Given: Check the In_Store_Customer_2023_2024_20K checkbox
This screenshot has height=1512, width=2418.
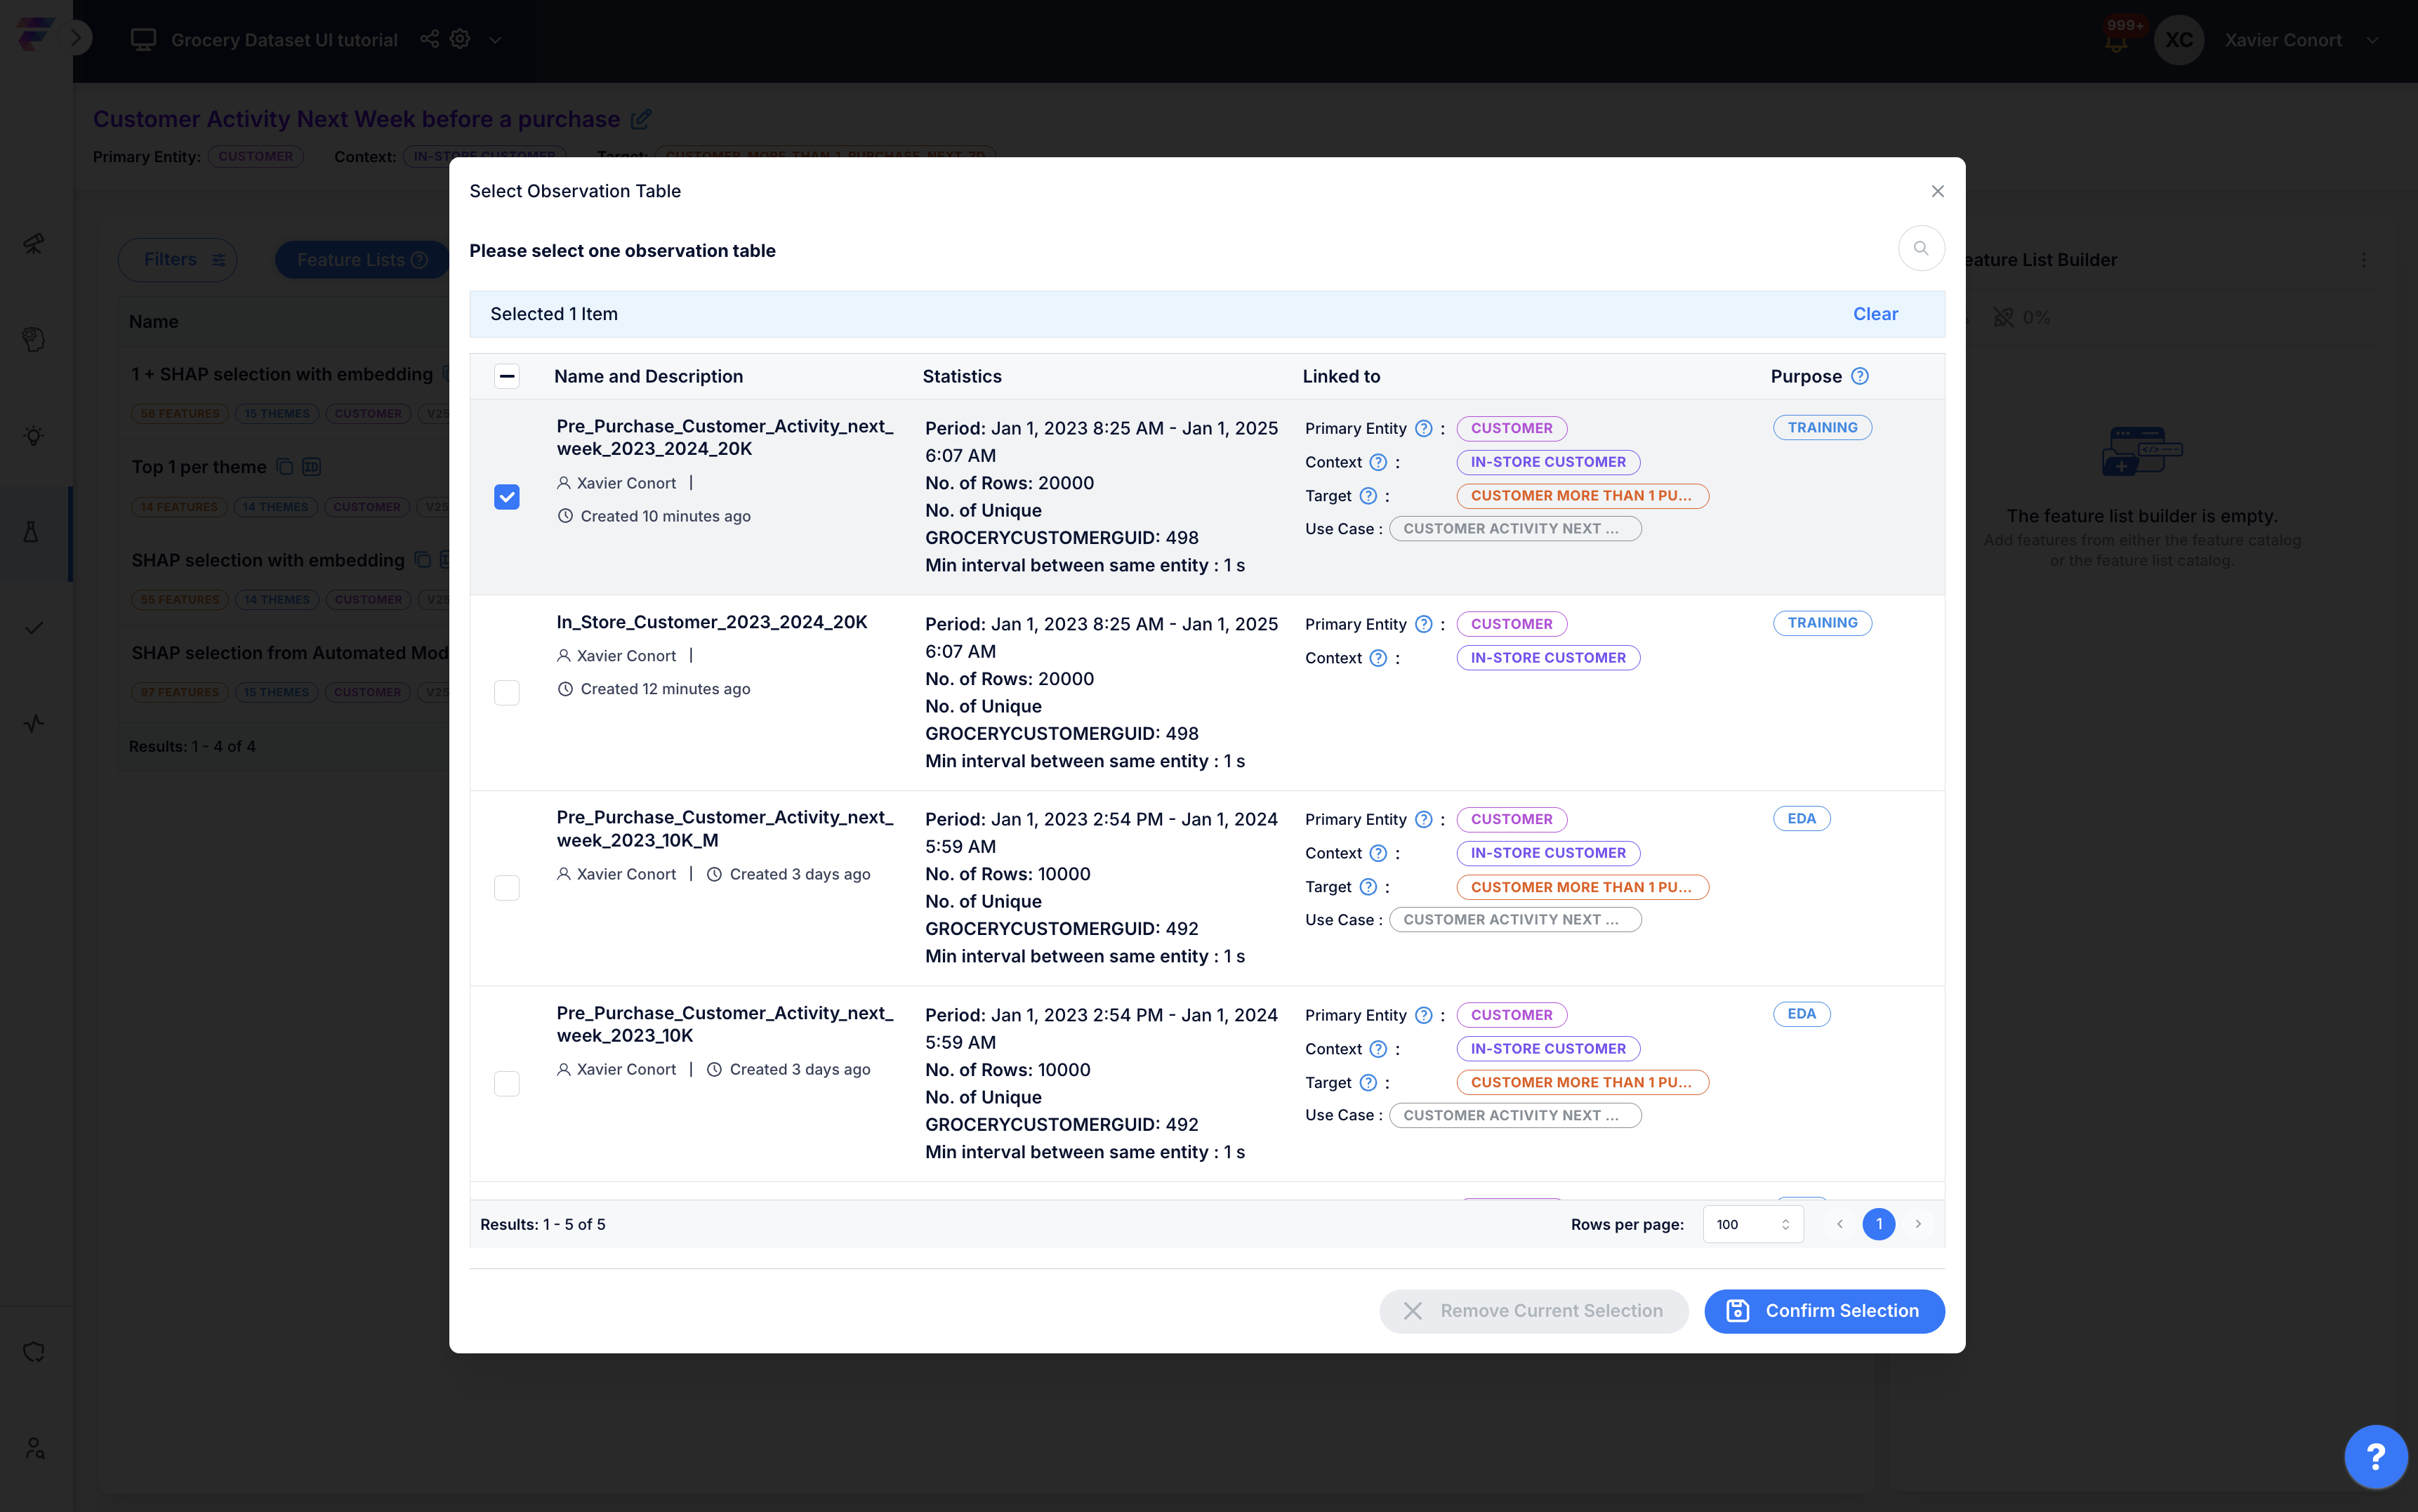Looking at the screenshot, I should [507, 692].
